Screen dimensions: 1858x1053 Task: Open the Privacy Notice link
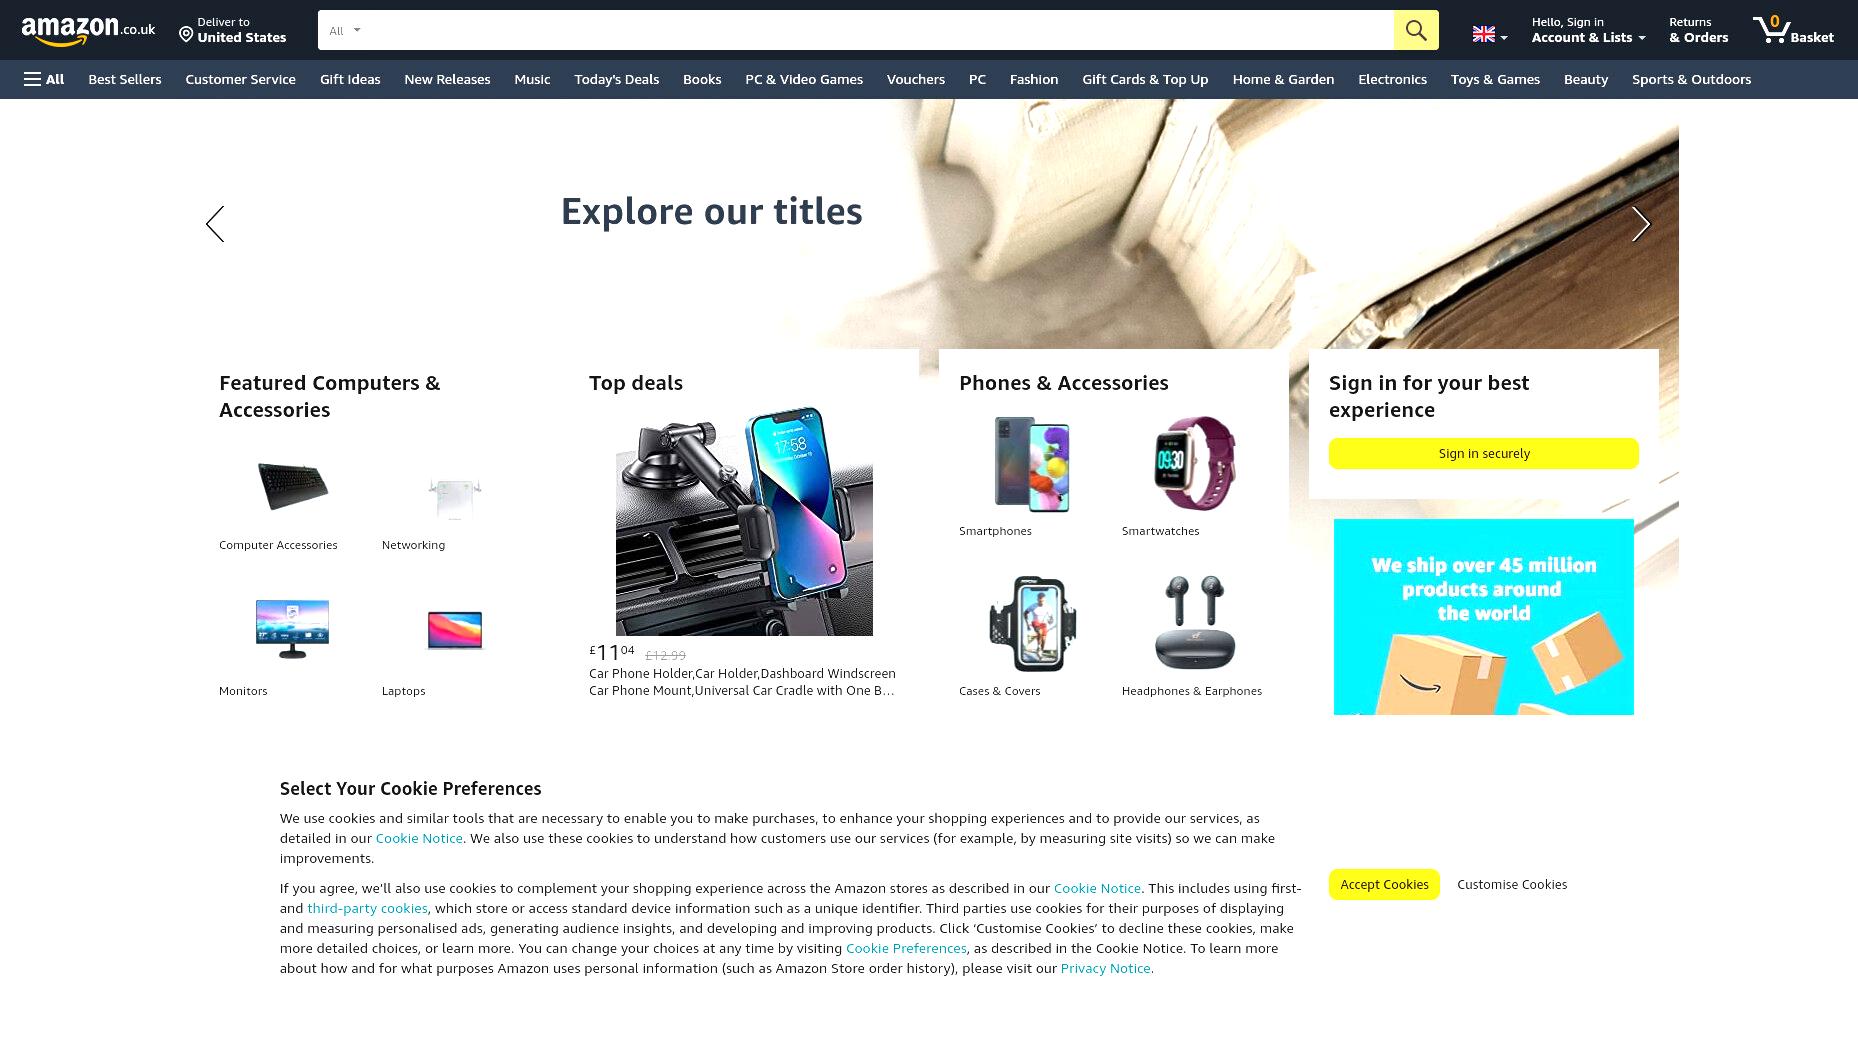pyautogui.click(x=1105, y=968)
